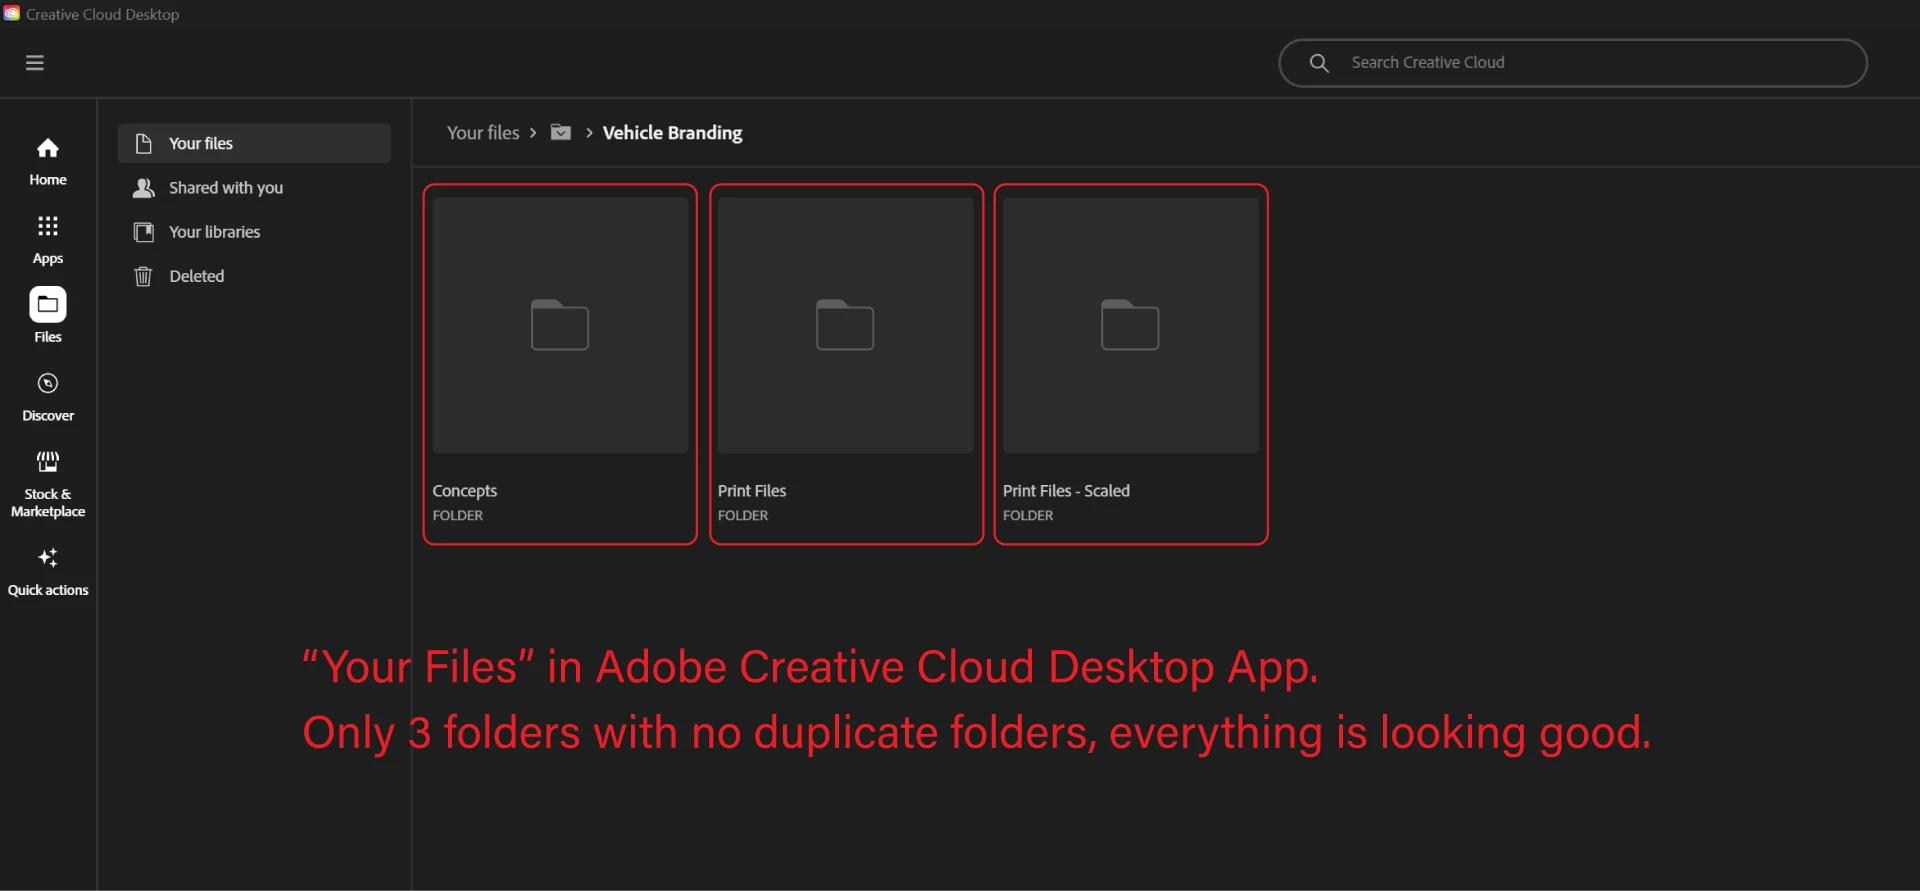Click the Vehicle Branding breadcrumb

point(672,133)
